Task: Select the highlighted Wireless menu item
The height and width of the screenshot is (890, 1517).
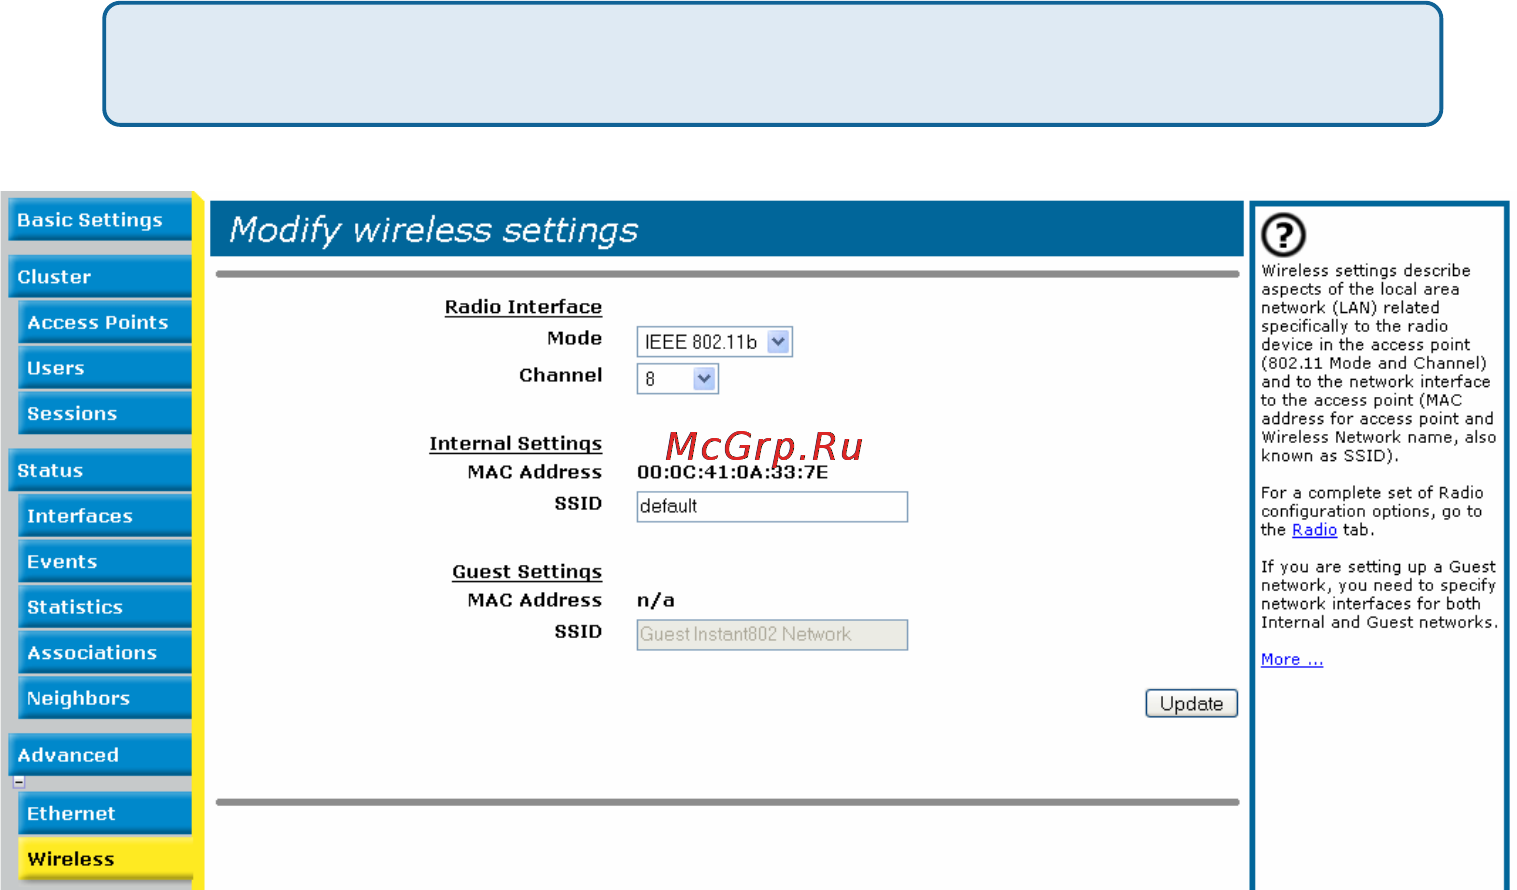Action: click(x=105, y=859)
